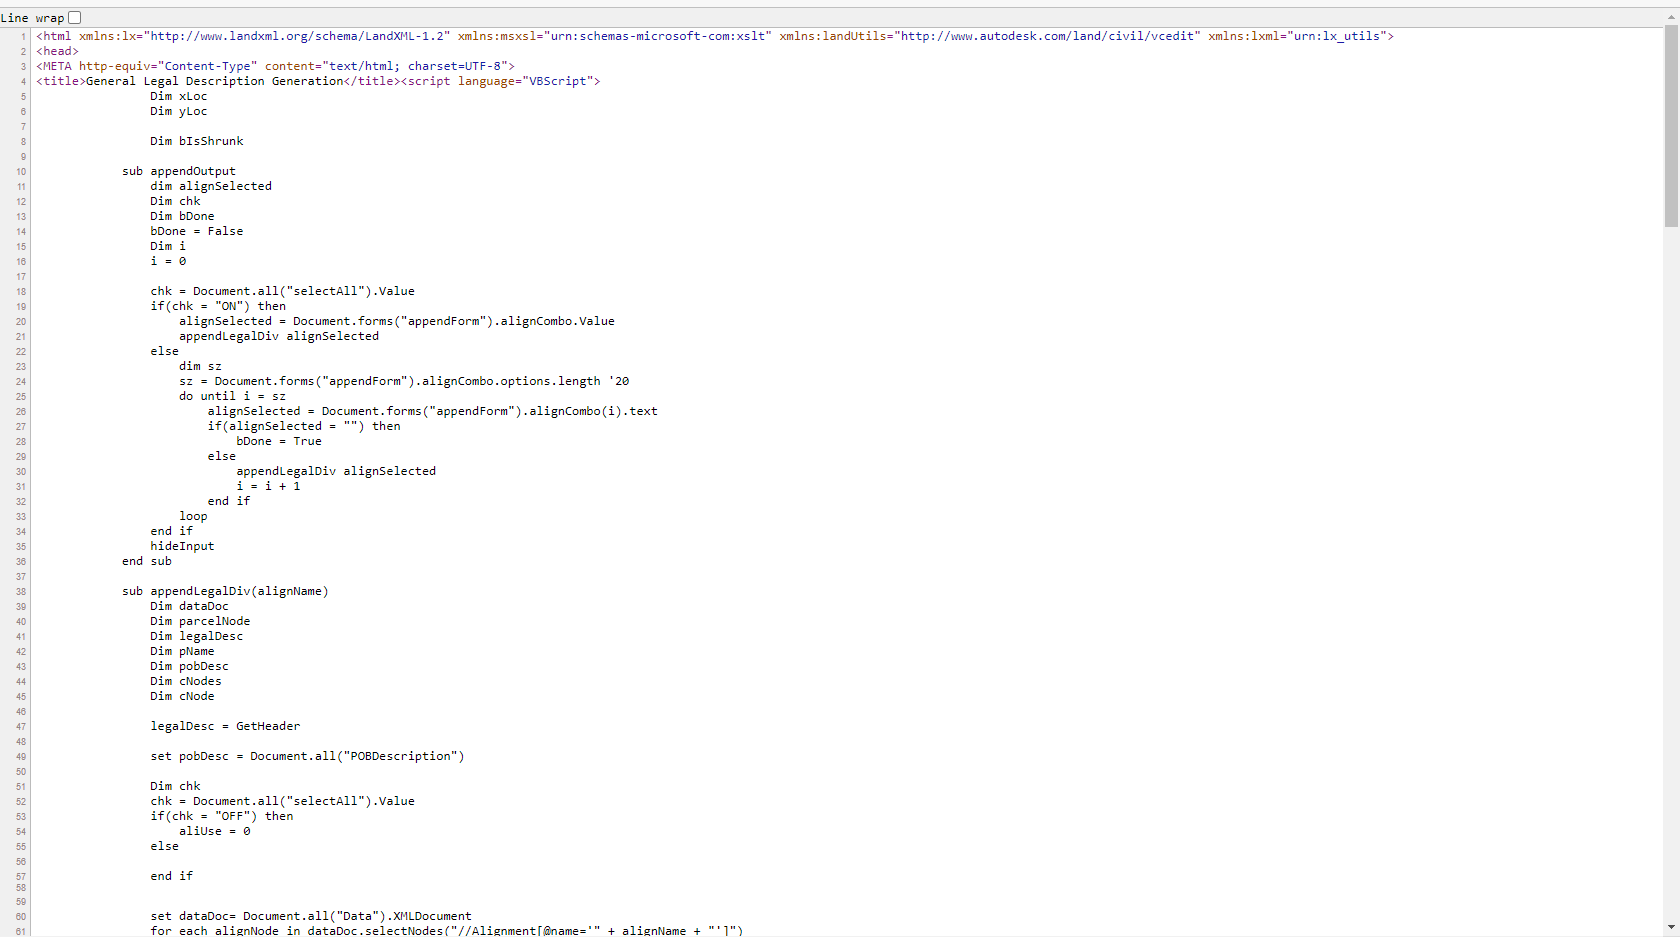
Task: Click line number 10 beside appendOutput sub
Action: point(20,171)
